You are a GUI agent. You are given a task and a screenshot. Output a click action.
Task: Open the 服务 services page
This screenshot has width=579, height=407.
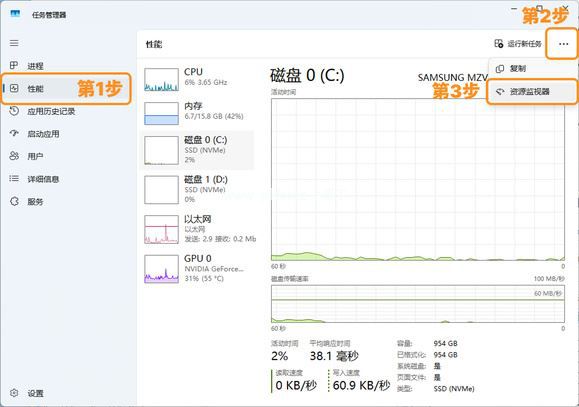tap(35, 202)
